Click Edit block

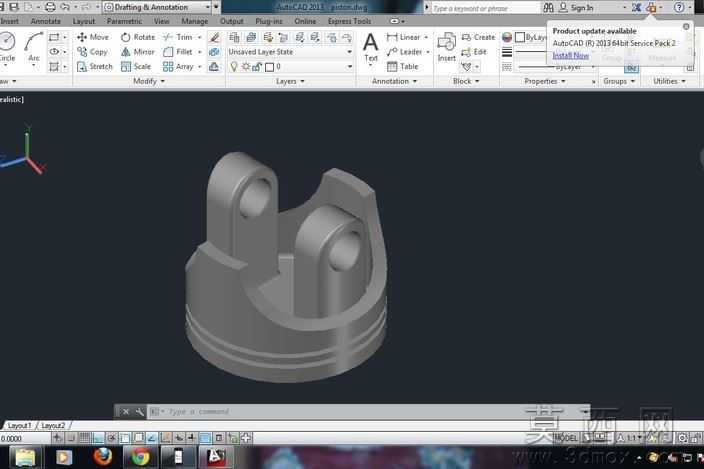coord(474,52)
